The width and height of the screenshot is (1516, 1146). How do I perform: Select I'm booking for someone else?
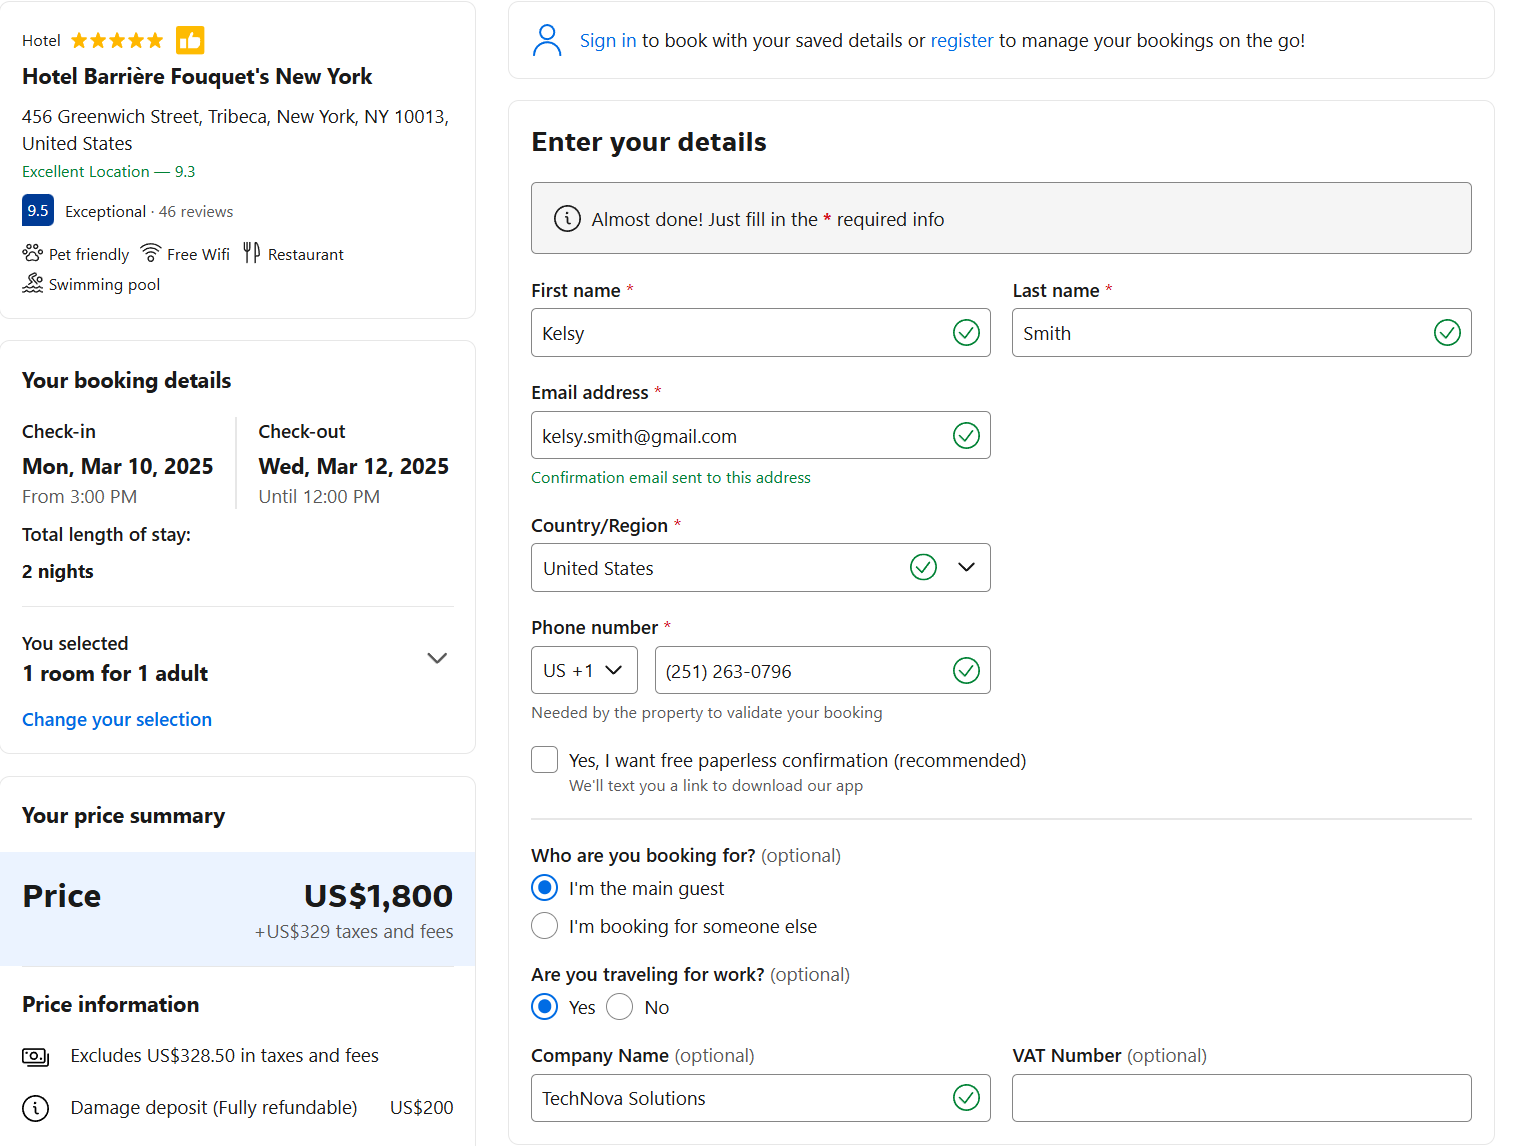pos(545,926)
